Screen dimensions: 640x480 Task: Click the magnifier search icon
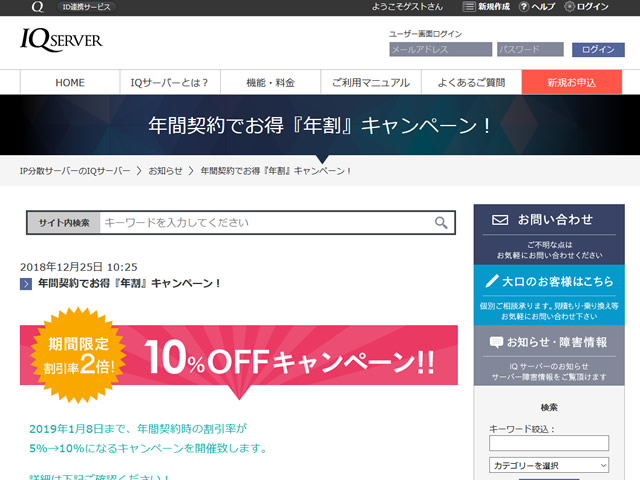[x=441, y=223]
